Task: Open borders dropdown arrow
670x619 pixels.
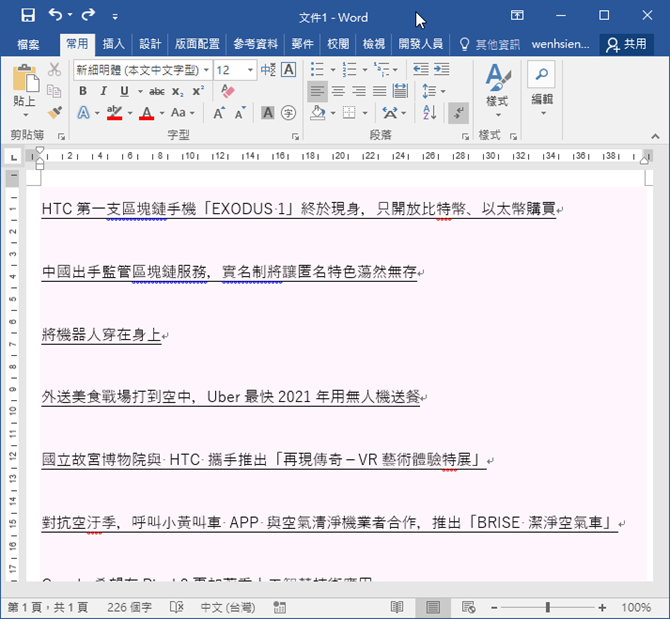Action: pyautogui.click(x=365, y=113)
